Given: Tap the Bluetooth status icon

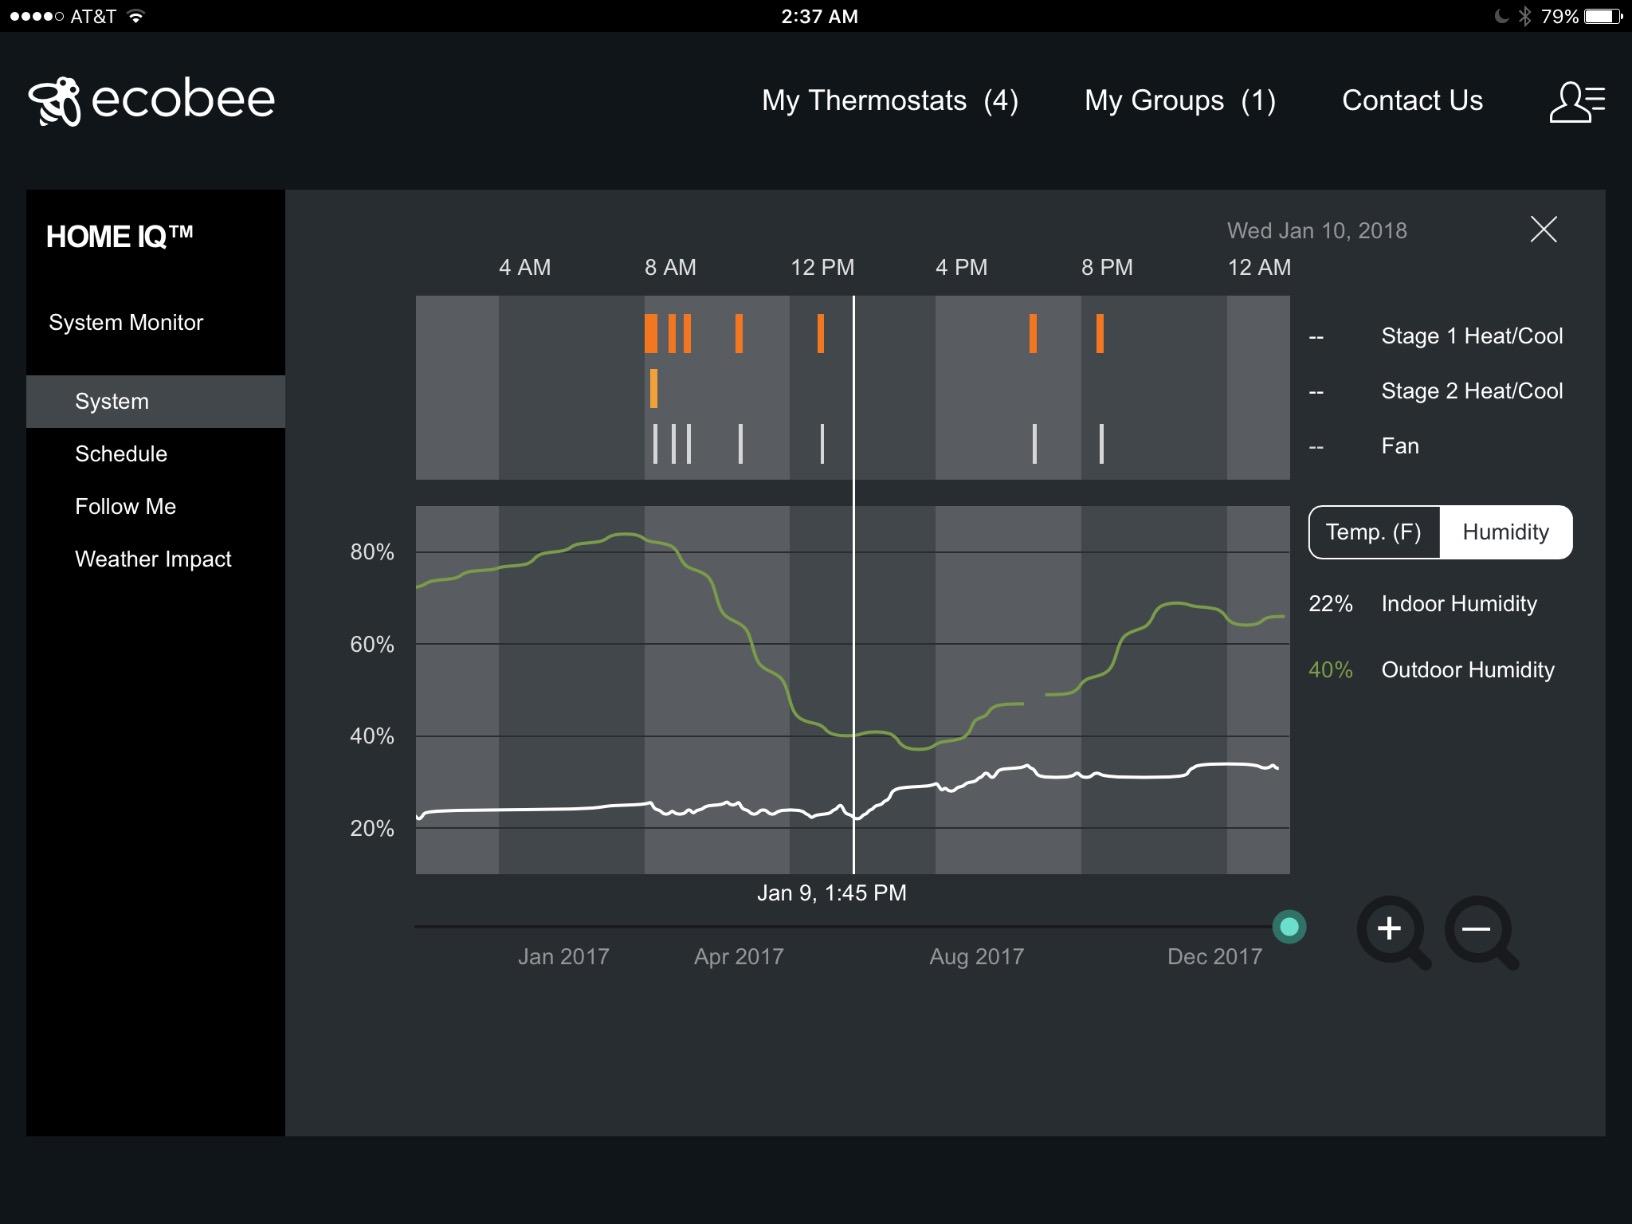Looking at the screenshot, I should coord(1525,16).
